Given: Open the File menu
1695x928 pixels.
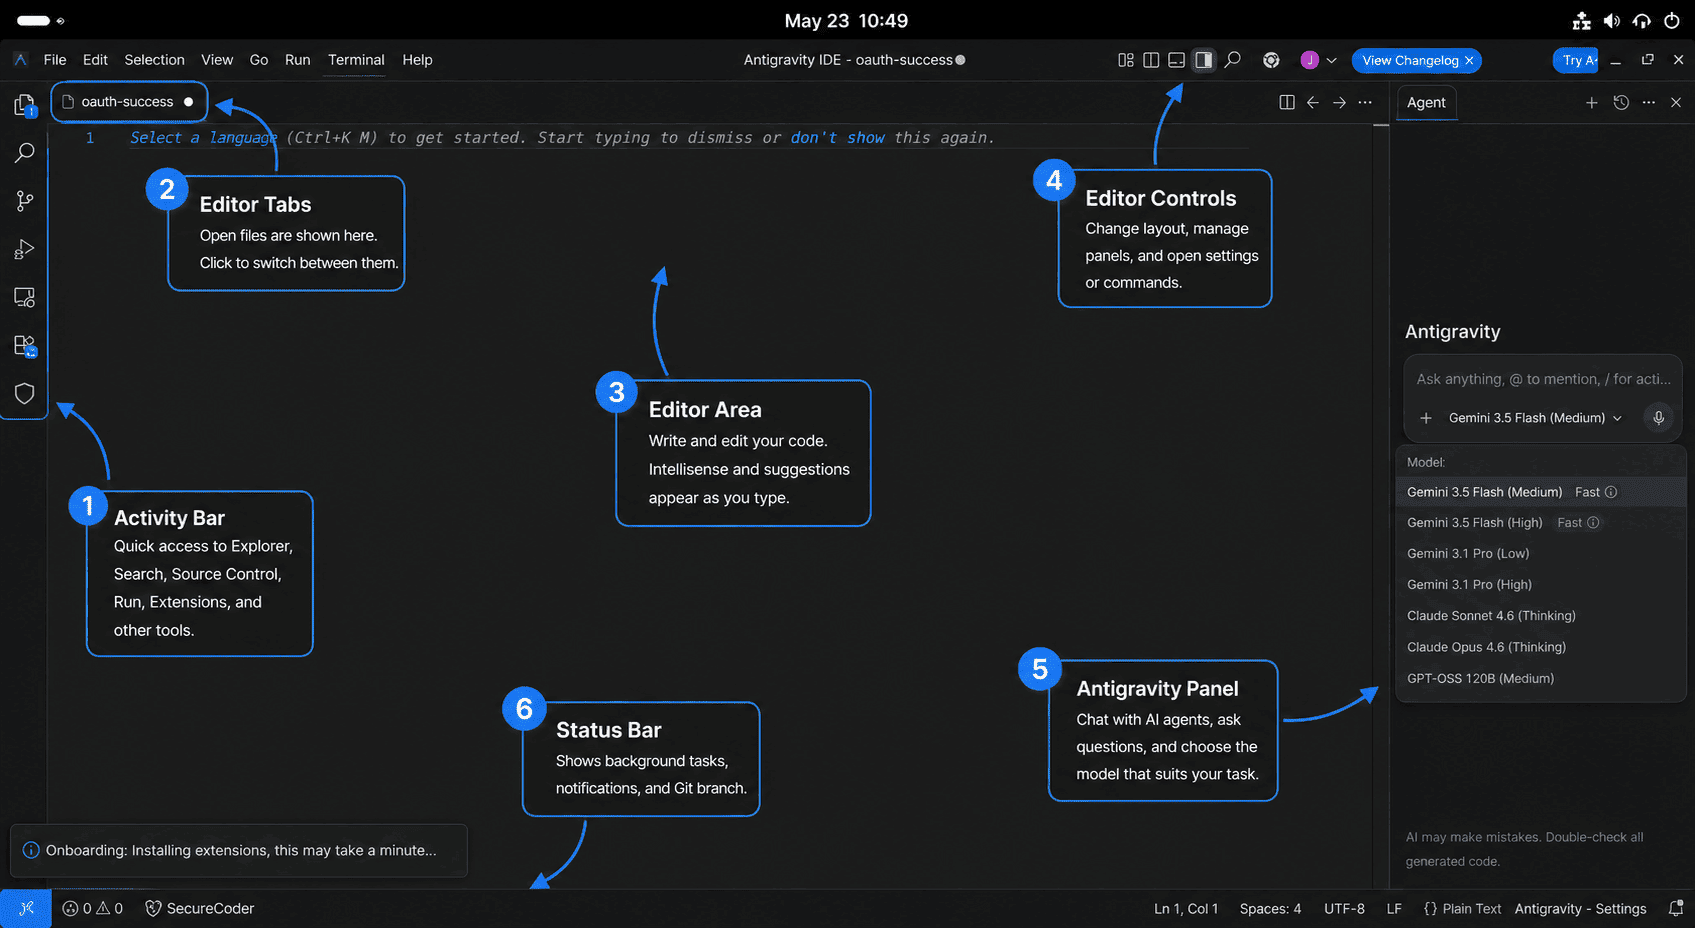Looking at the screenshot, I should [55, 60].
